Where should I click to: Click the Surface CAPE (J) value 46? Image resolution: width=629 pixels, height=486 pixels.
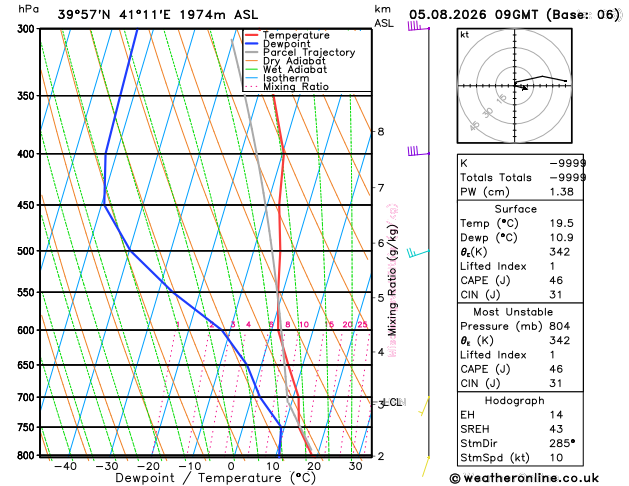pyautogui.click(x=556, y=280)
